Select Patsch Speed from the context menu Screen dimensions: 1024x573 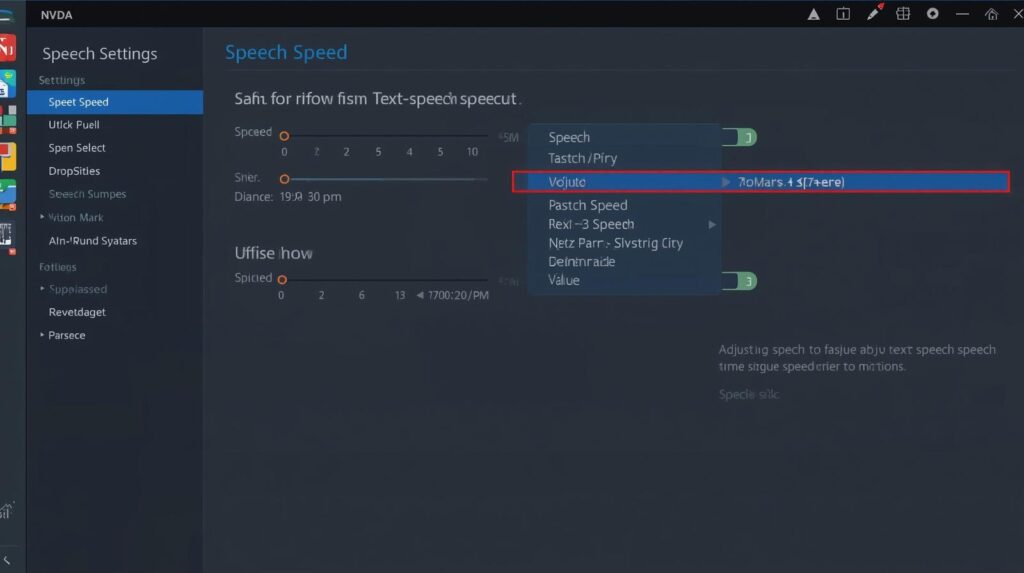point(588,205)
